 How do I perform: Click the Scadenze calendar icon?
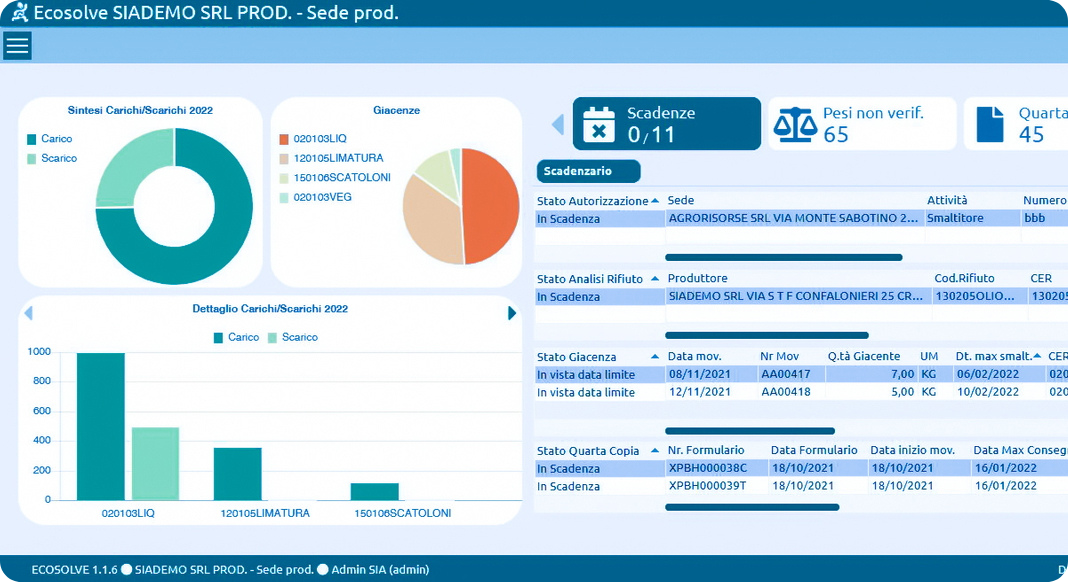[x=598, y=124]
